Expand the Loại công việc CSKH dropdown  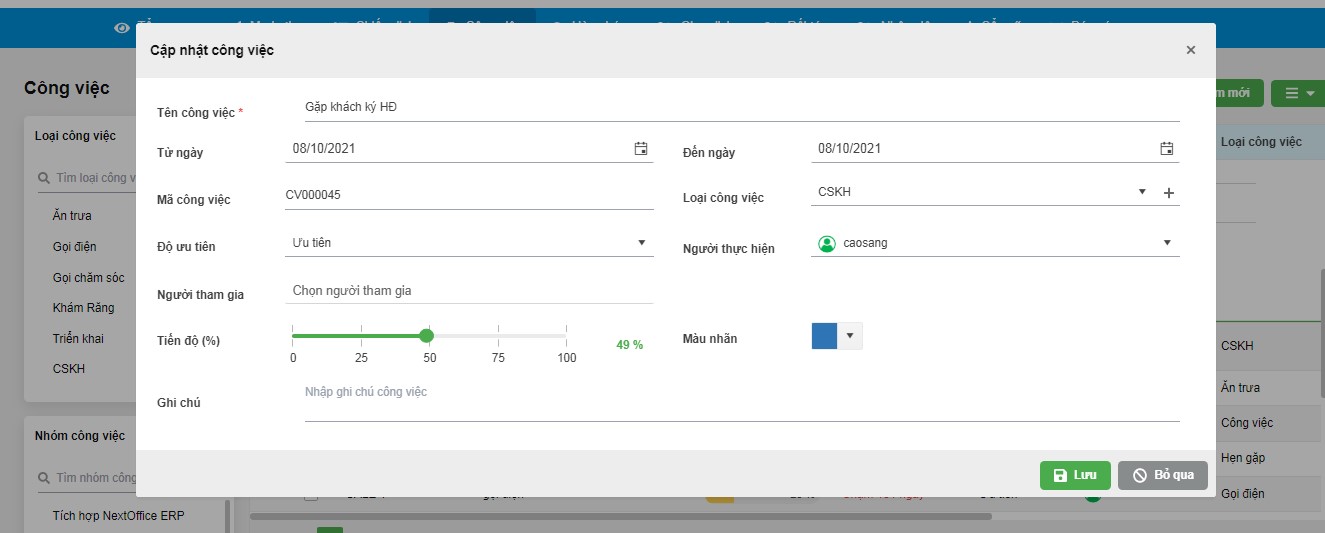[1142, 192]
